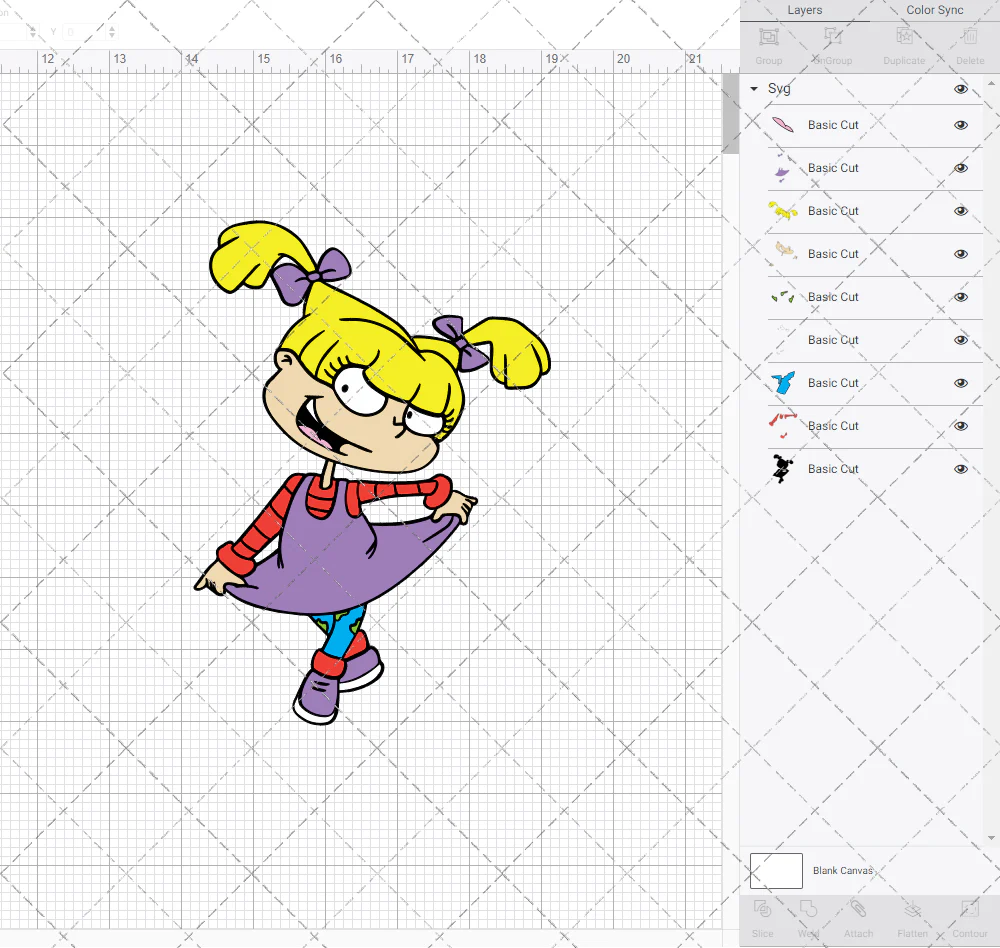This screenshot has width=1000, height=948.
Task: Open the Contour tool
Action: [x=969, y=910]
